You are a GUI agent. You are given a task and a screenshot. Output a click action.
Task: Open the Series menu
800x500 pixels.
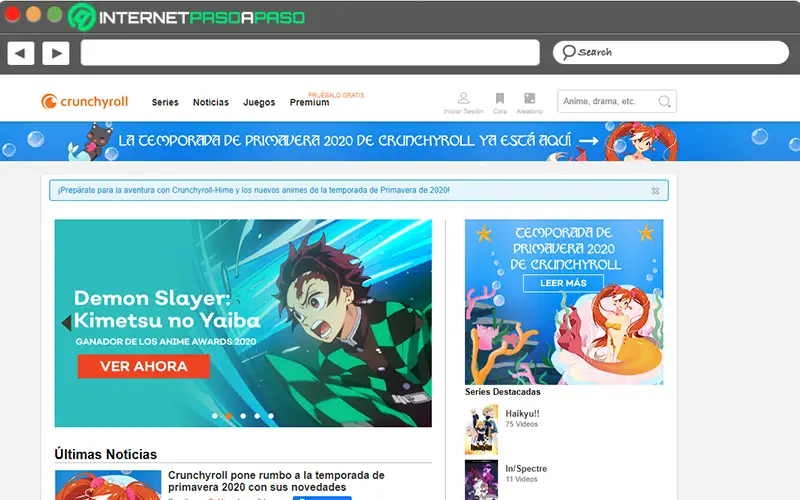coord(165,102)
